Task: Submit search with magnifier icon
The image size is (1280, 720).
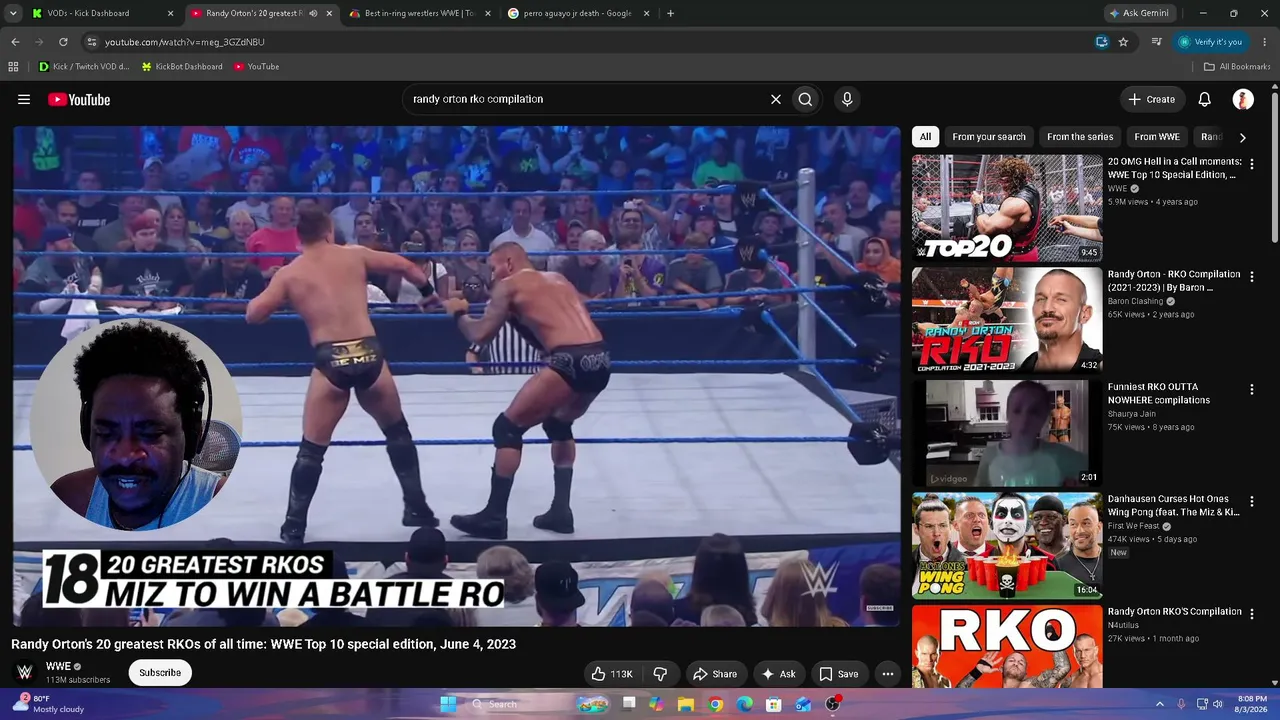Action: coord(805,99)
